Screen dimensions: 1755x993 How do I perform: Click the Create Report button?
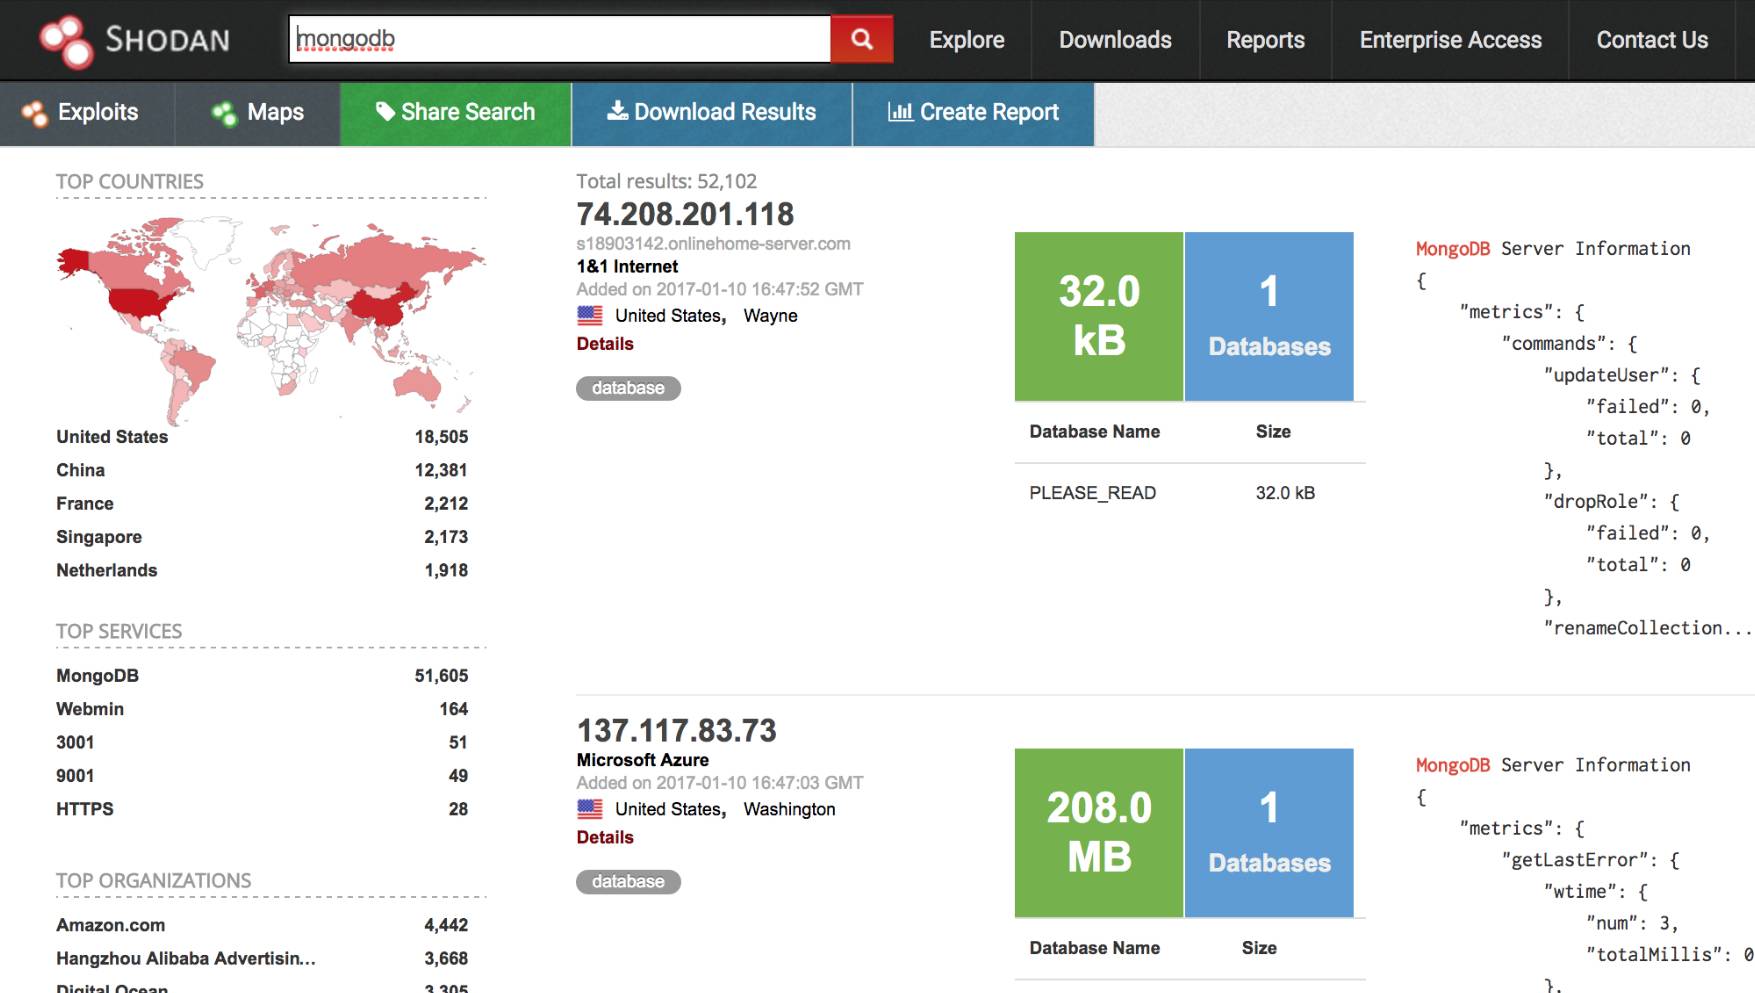tap(973, 113)
